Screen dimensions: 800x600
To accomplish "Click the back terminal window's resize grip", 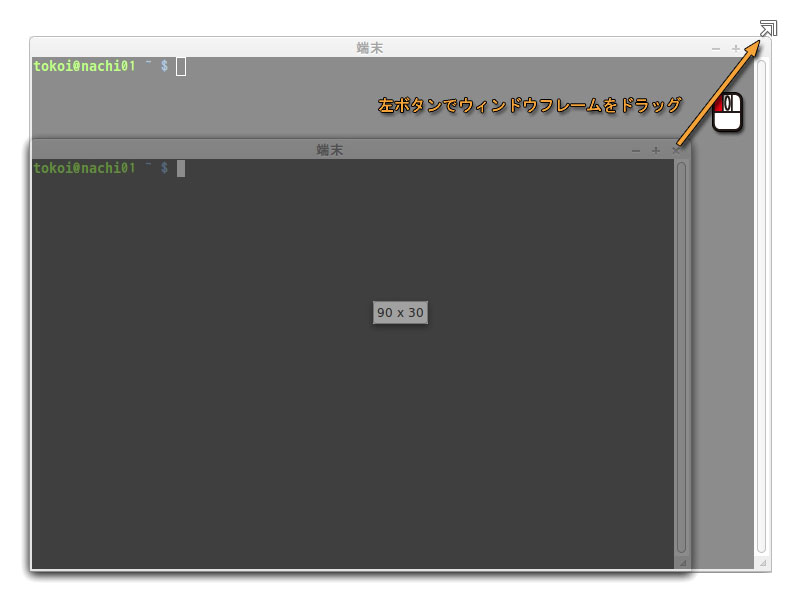I will (762, 564).
